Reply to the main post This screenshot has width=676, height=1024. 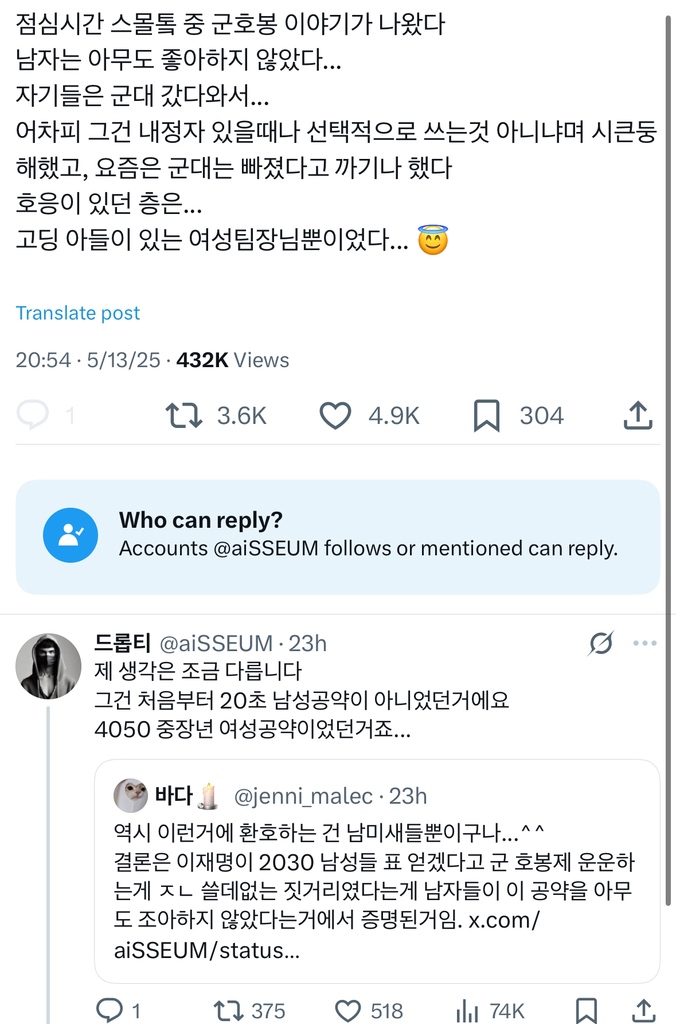(x=35, y=416)
